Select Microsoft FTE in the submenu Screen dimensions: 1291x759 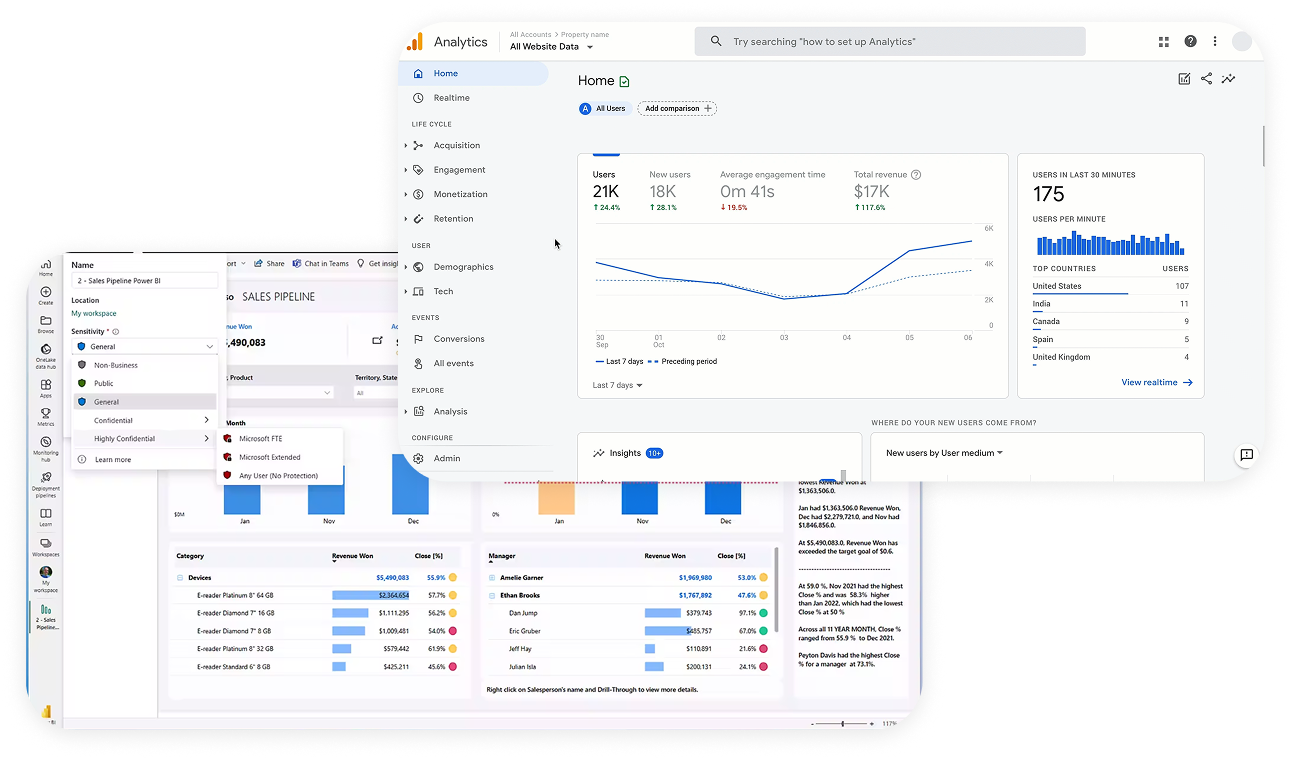[x=280, y=439]
